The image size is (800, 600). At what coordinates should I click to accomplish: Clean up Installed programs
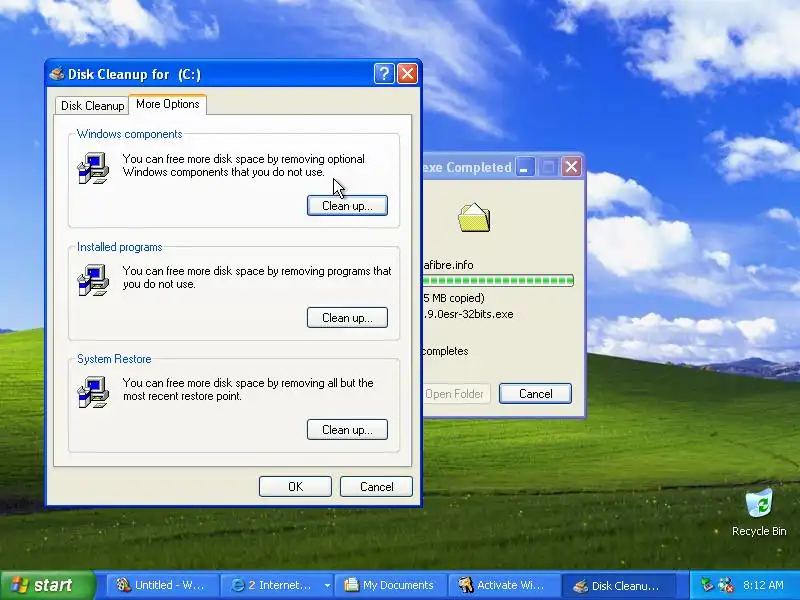tap(347, 318)
